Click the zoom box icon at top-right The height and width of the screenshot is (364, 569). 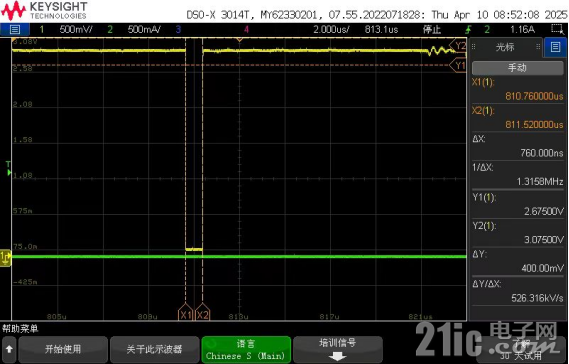[x=556, y=29]
